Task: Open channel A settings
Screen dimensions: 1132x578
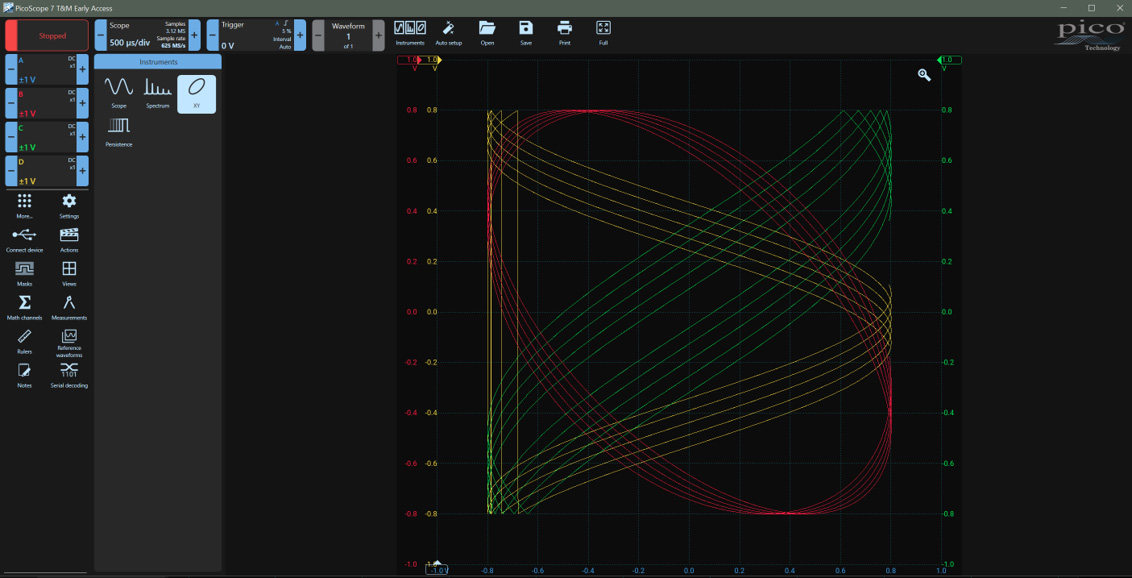Action: pos(46,70)
